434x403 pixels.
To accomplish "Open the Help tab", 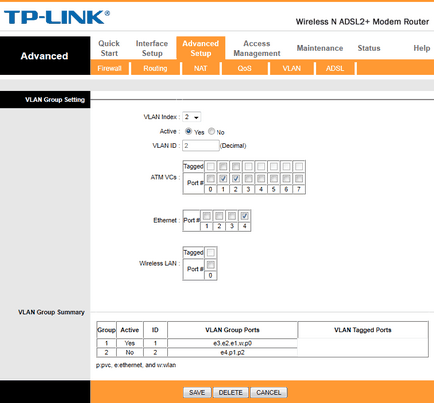I will pos(422,48).
